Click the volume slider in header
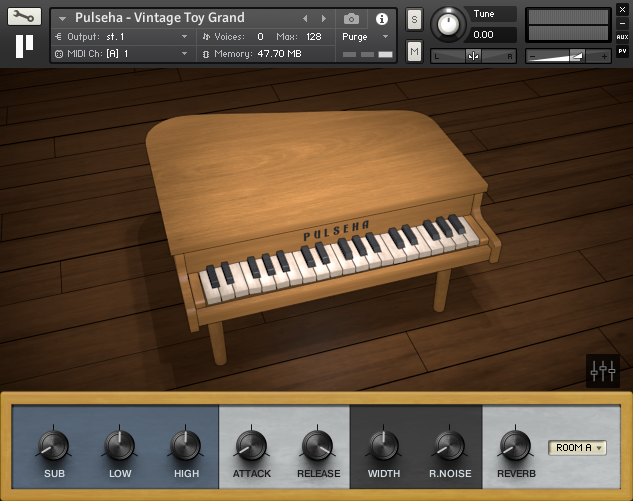The height and width of the screenshot is (501, 633). pyautogui.click(x=568, y=56)
